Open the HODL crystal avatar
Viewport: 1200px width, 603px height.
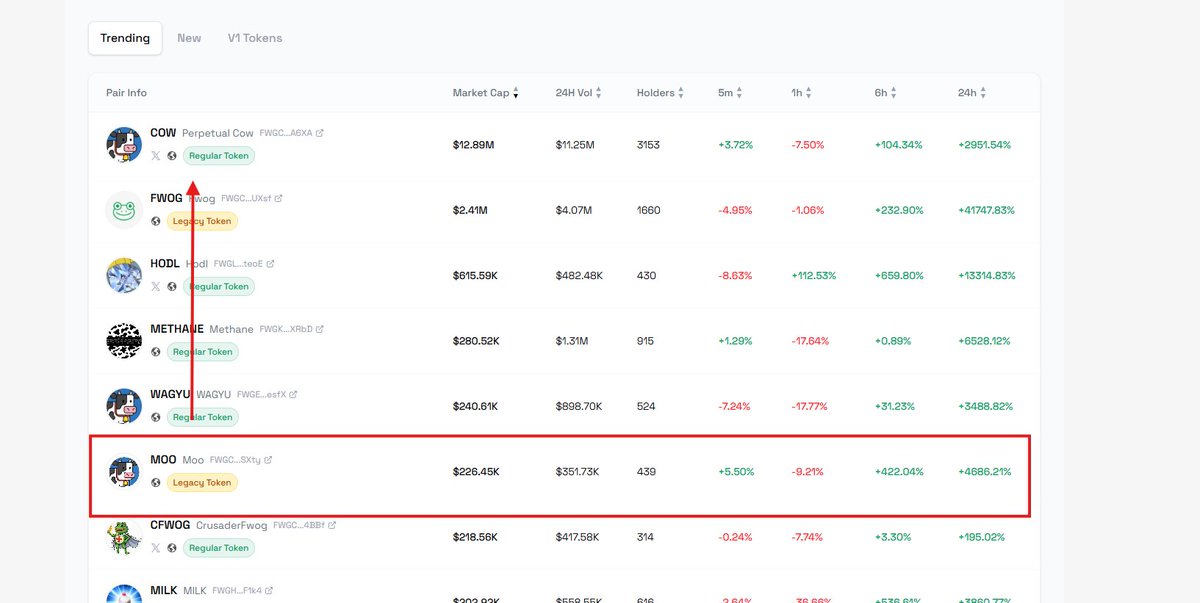(x=124, y=275)
